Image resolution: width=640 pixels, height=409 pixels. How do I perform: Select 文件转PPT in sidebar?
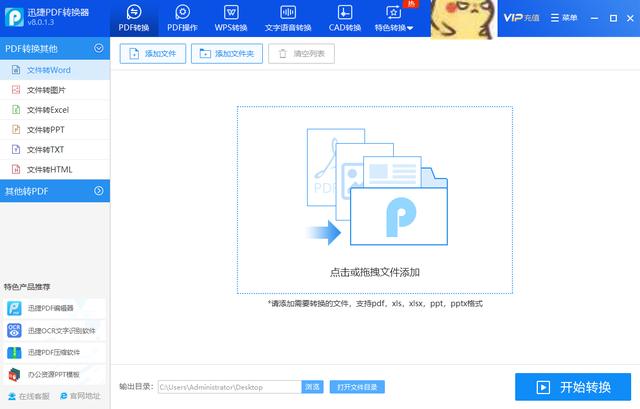(55, 130)
